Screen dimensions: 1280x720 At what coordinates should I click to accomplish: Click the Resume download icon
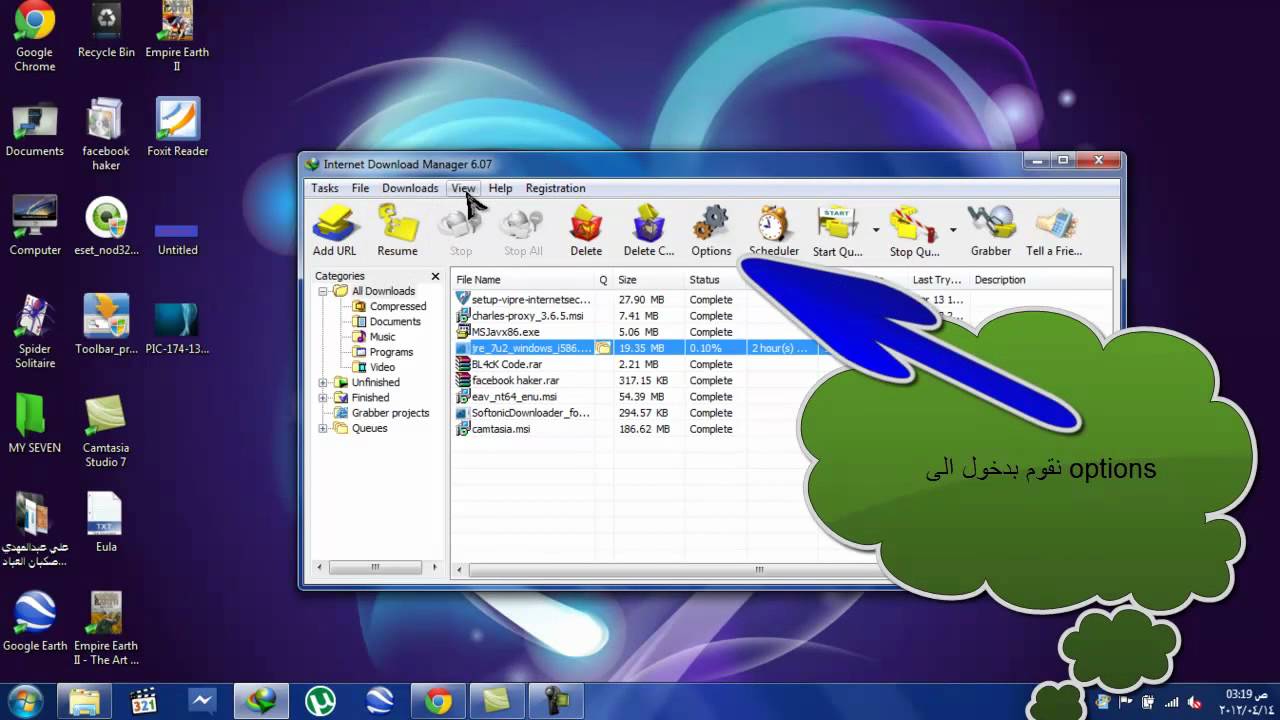point(397,230)
